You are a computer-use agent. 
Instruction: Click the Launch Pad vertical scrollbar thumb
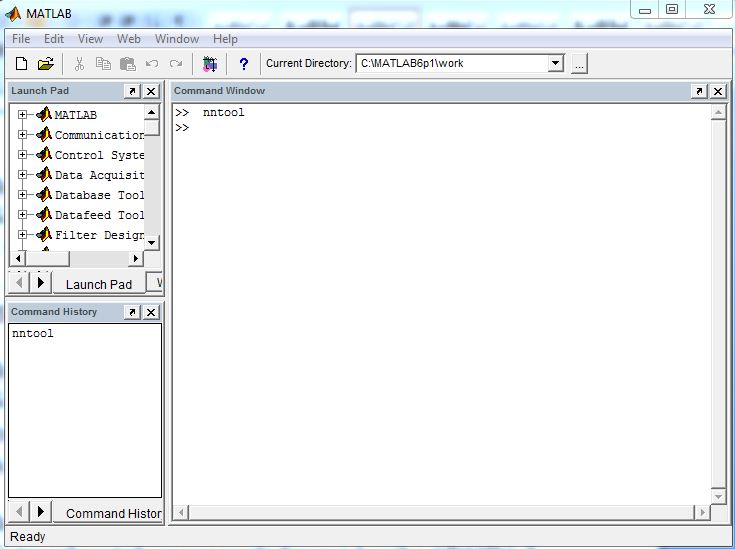151,128
